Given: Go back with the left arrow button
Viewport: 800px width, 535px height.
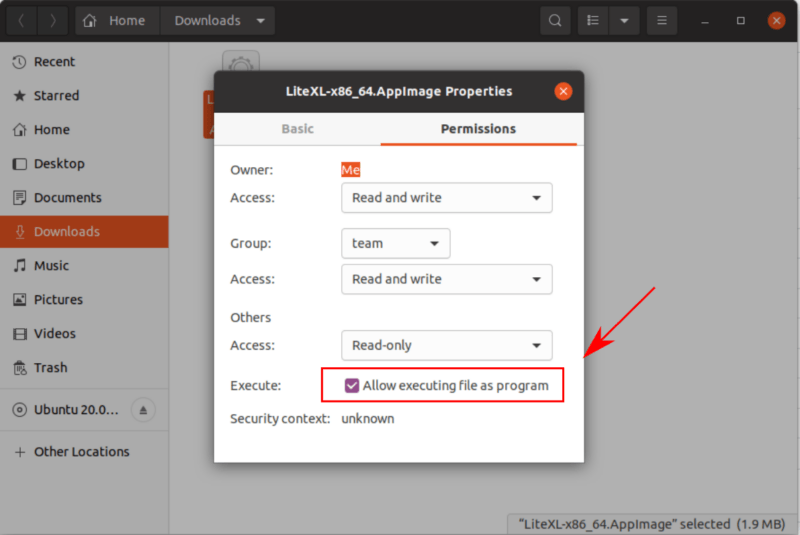Looking at the screenshot, I should pos(20,20).
